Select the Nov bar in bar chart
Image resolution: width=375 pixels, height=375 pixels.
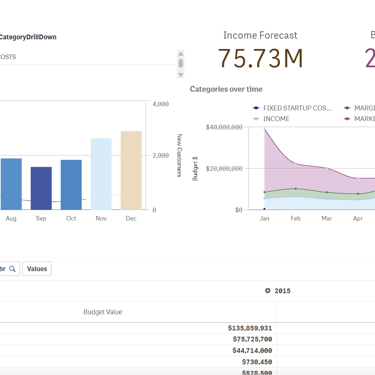[101, 174]
